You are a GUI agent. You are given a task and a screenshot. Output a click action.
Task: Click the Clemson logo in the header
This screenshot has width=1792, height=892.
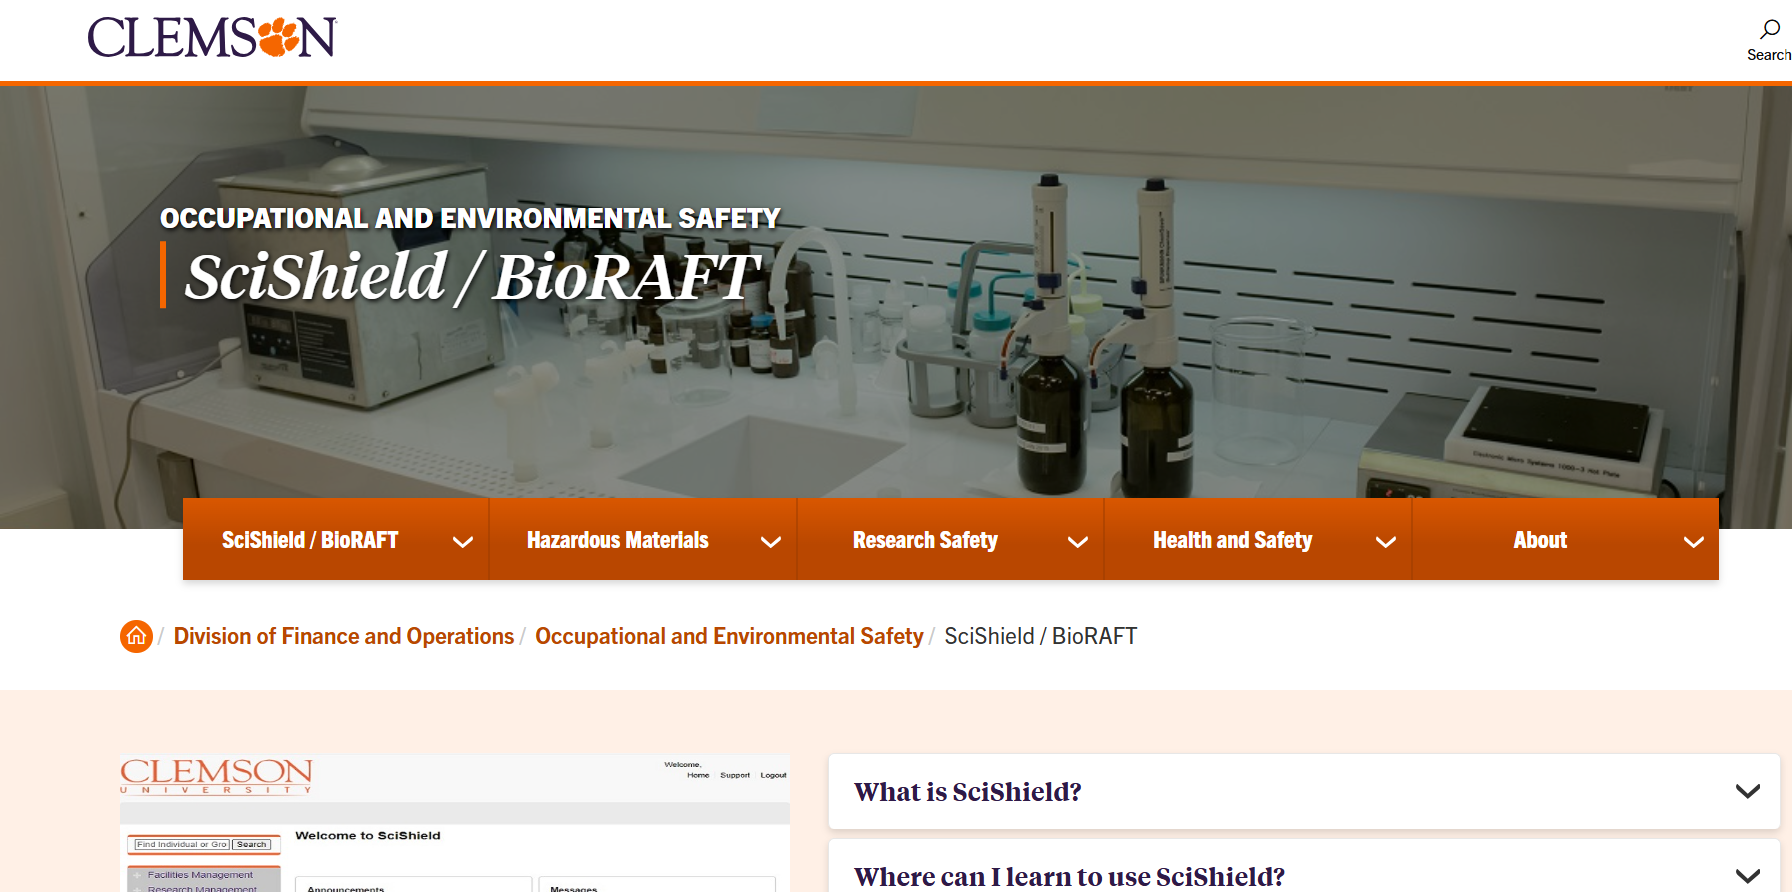(x=212, y=38)
